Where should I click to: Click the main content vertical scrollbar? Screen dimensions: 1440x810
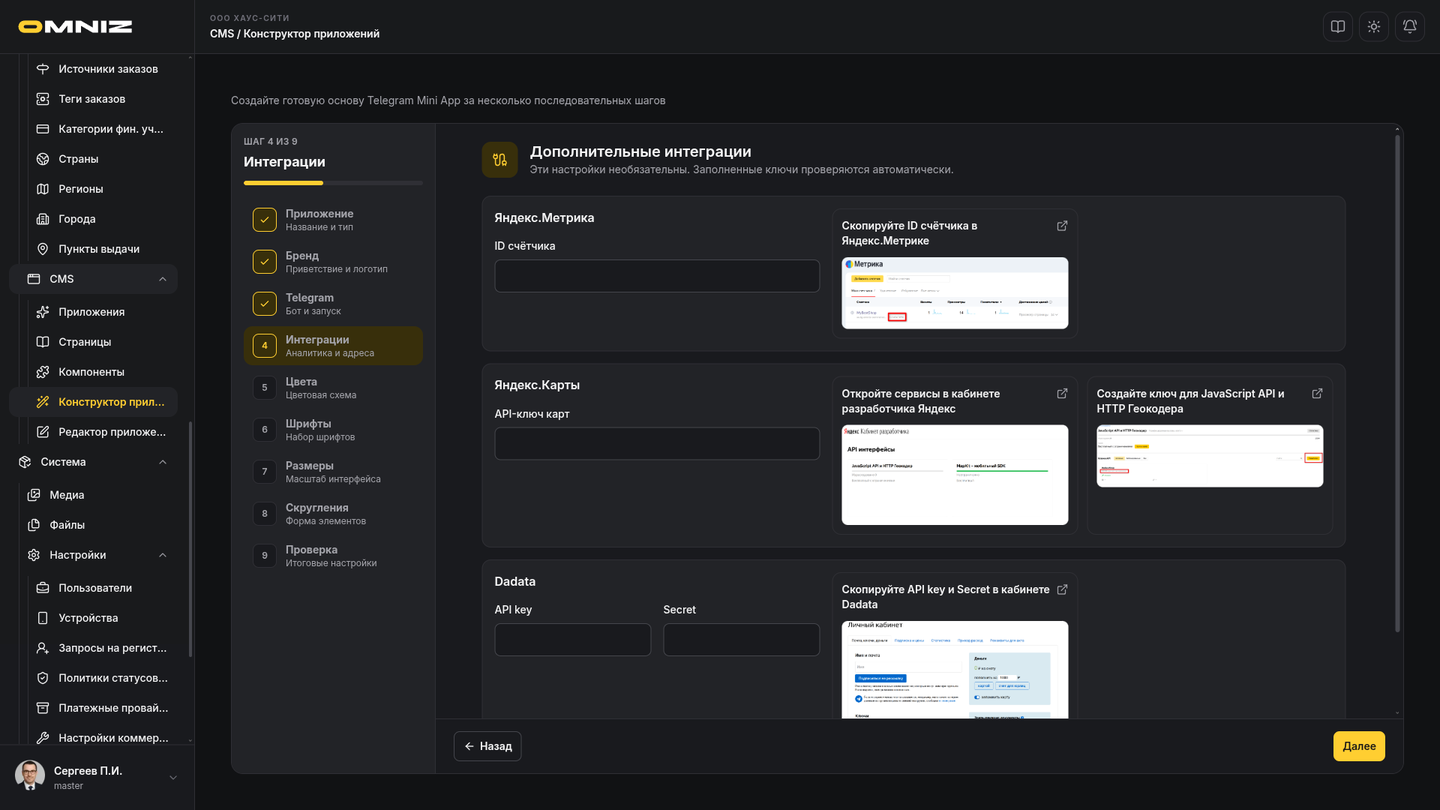click(1397, 383)
